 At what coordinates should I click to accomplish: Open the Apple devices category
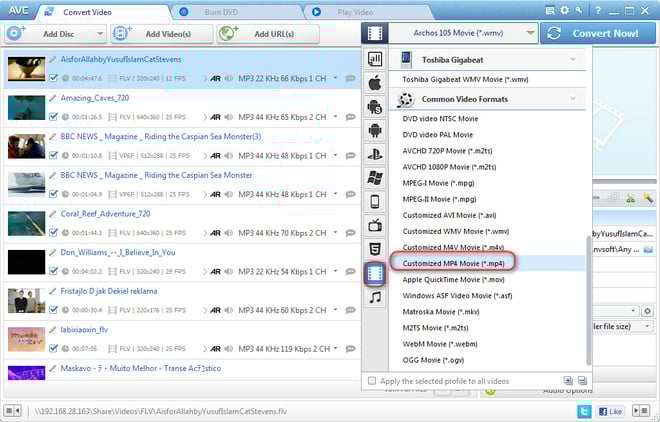pos(375,83)
